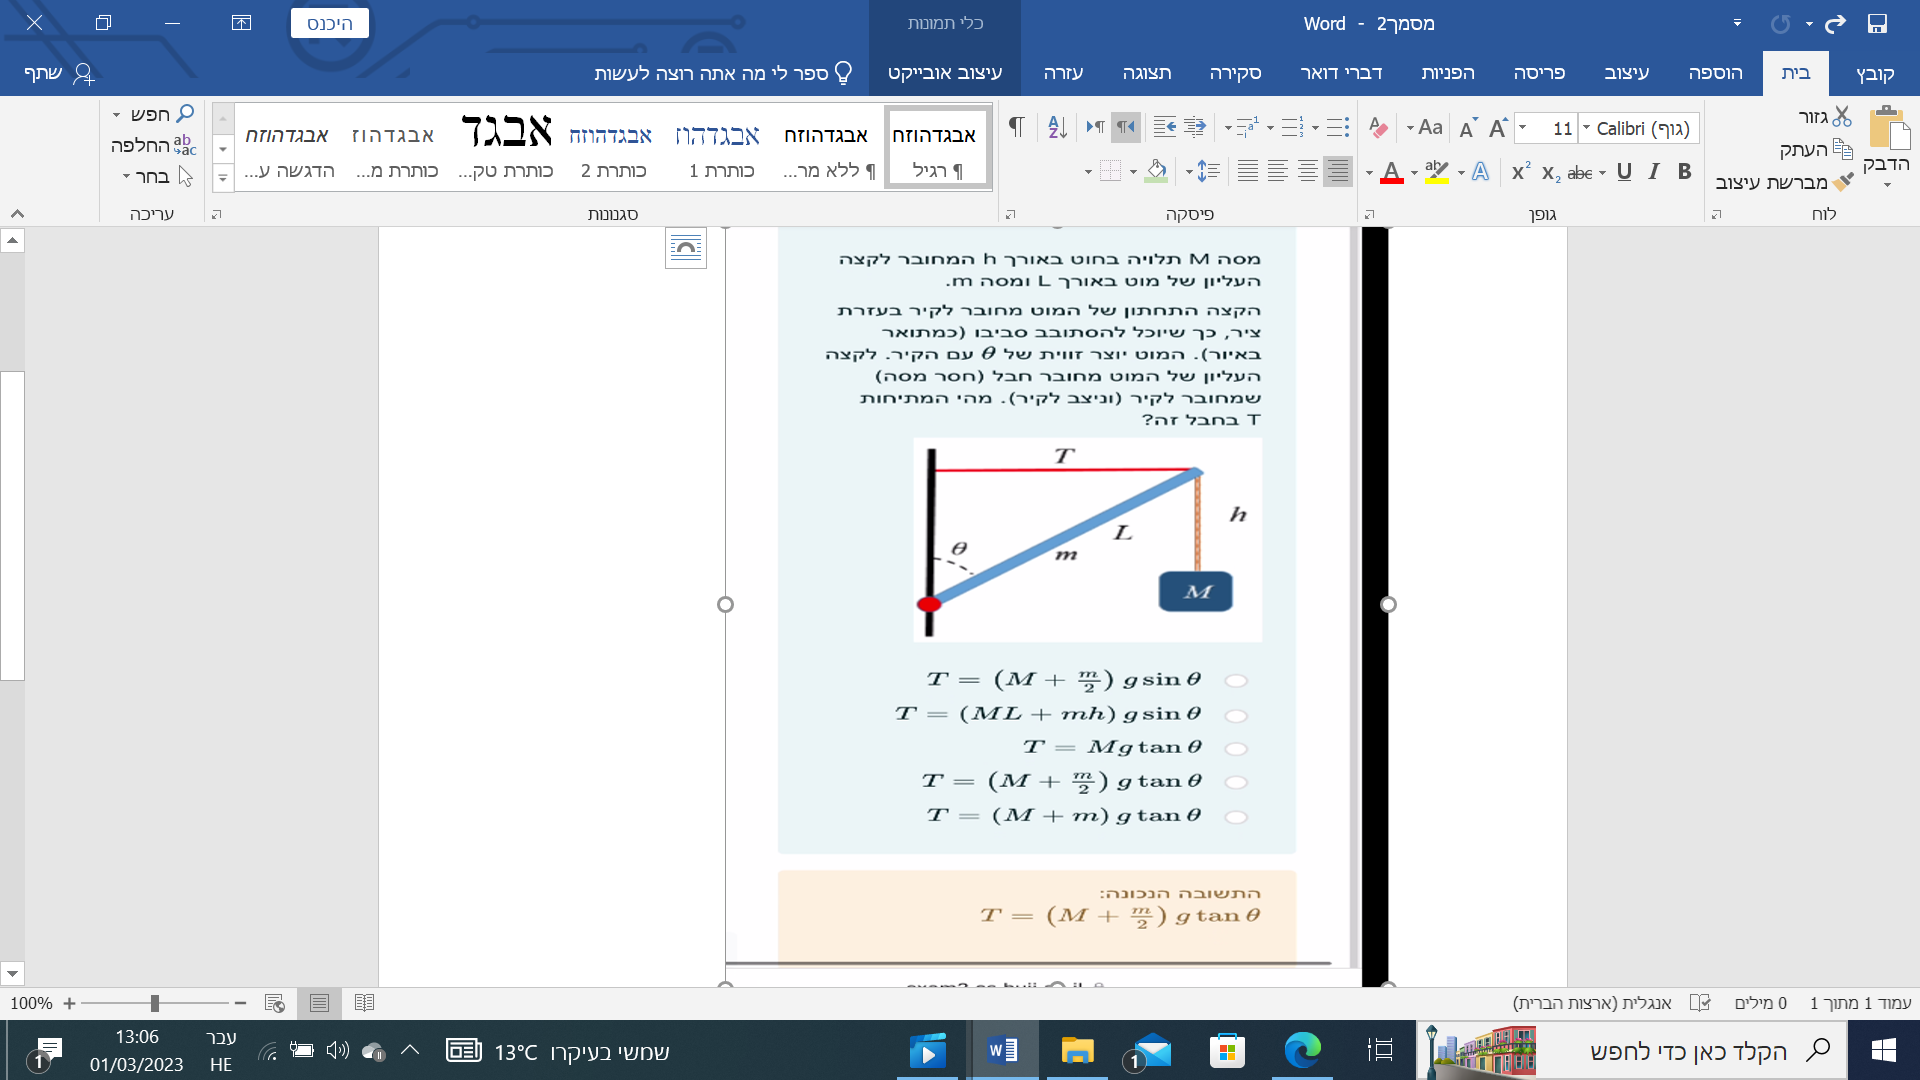Click Replace (החלפה) in the Editing group
This screenshot has width=1920, height=1080.
point(154,145)
